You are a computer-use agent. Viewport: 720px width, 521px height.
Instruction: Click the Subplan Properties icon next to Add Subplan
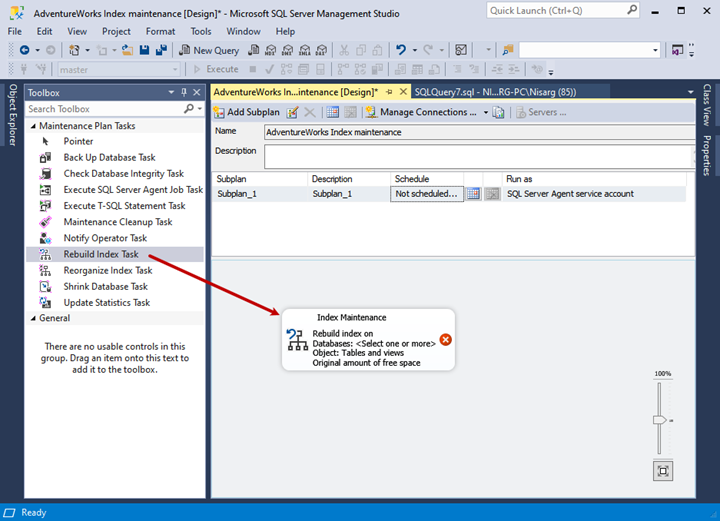pyautogui.click(x=292, y=112)
